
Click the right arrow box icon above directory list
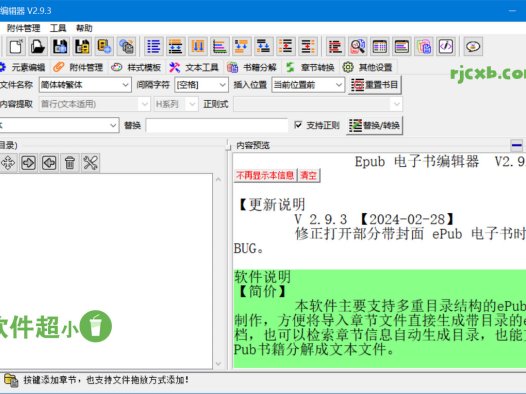click(x=29, y=163)
